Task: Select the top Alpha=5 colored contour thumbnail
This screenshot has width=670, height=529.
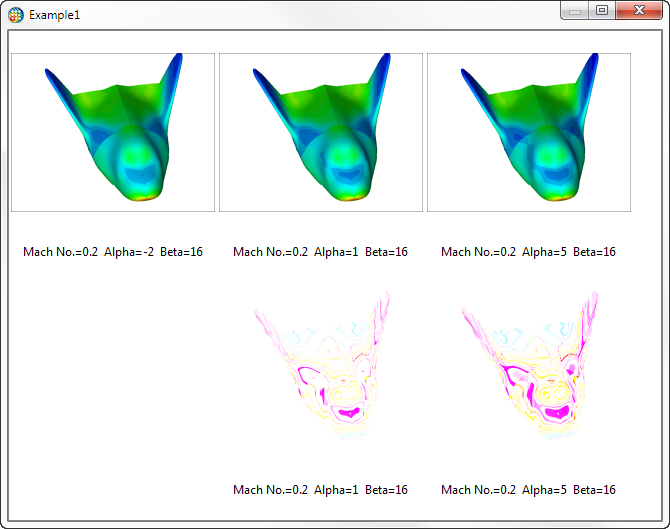Action: (x=529, y=132)
